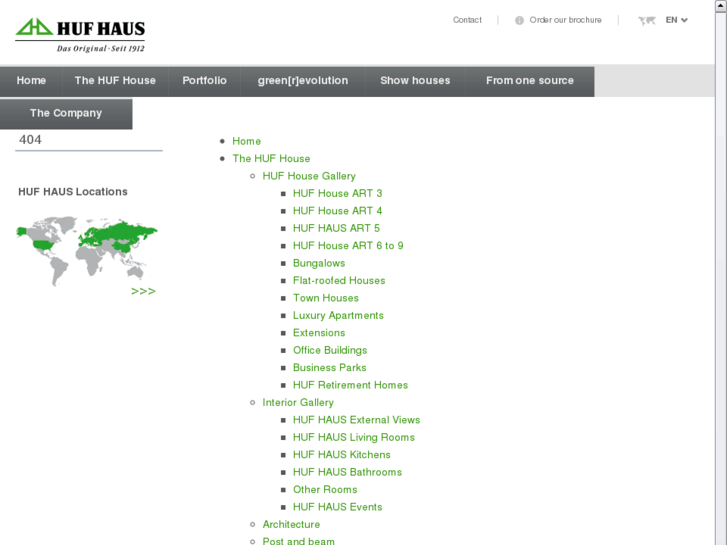Screen dimensions: 727x545
Task: Open The Company menu item
Action: click(66, 113)
